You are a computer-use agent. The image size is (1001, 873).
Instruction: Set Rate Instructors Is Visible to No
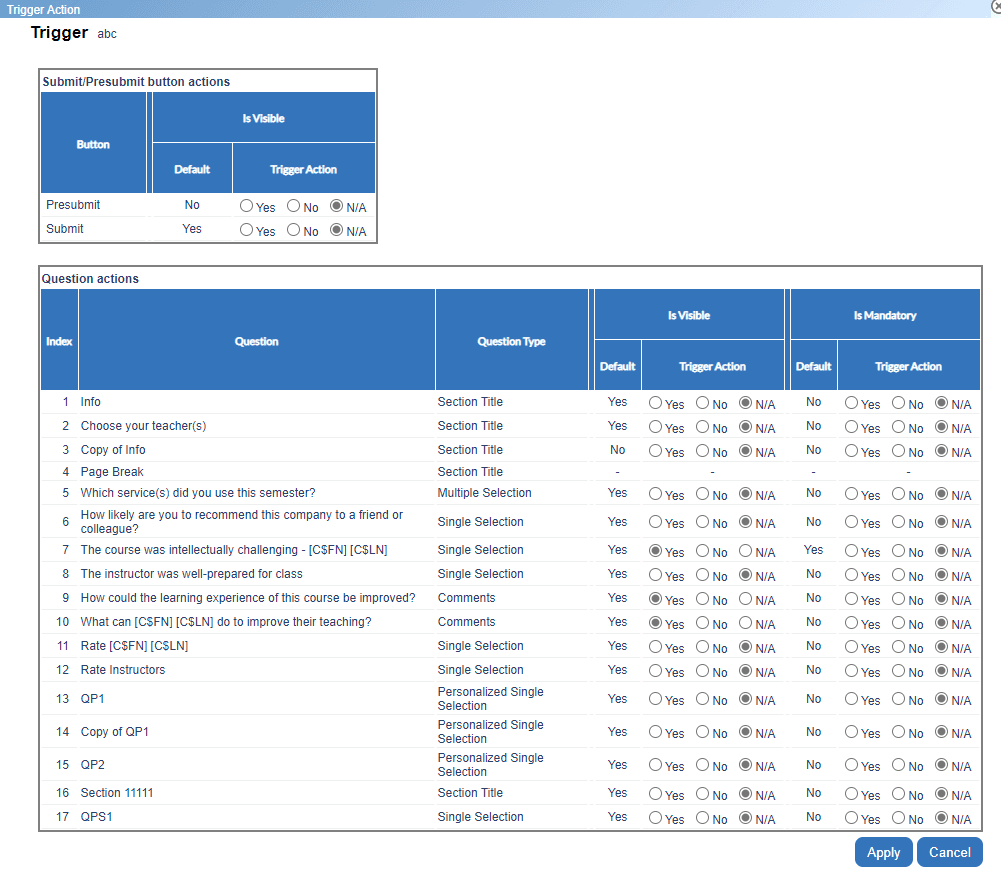pos(703,671)
